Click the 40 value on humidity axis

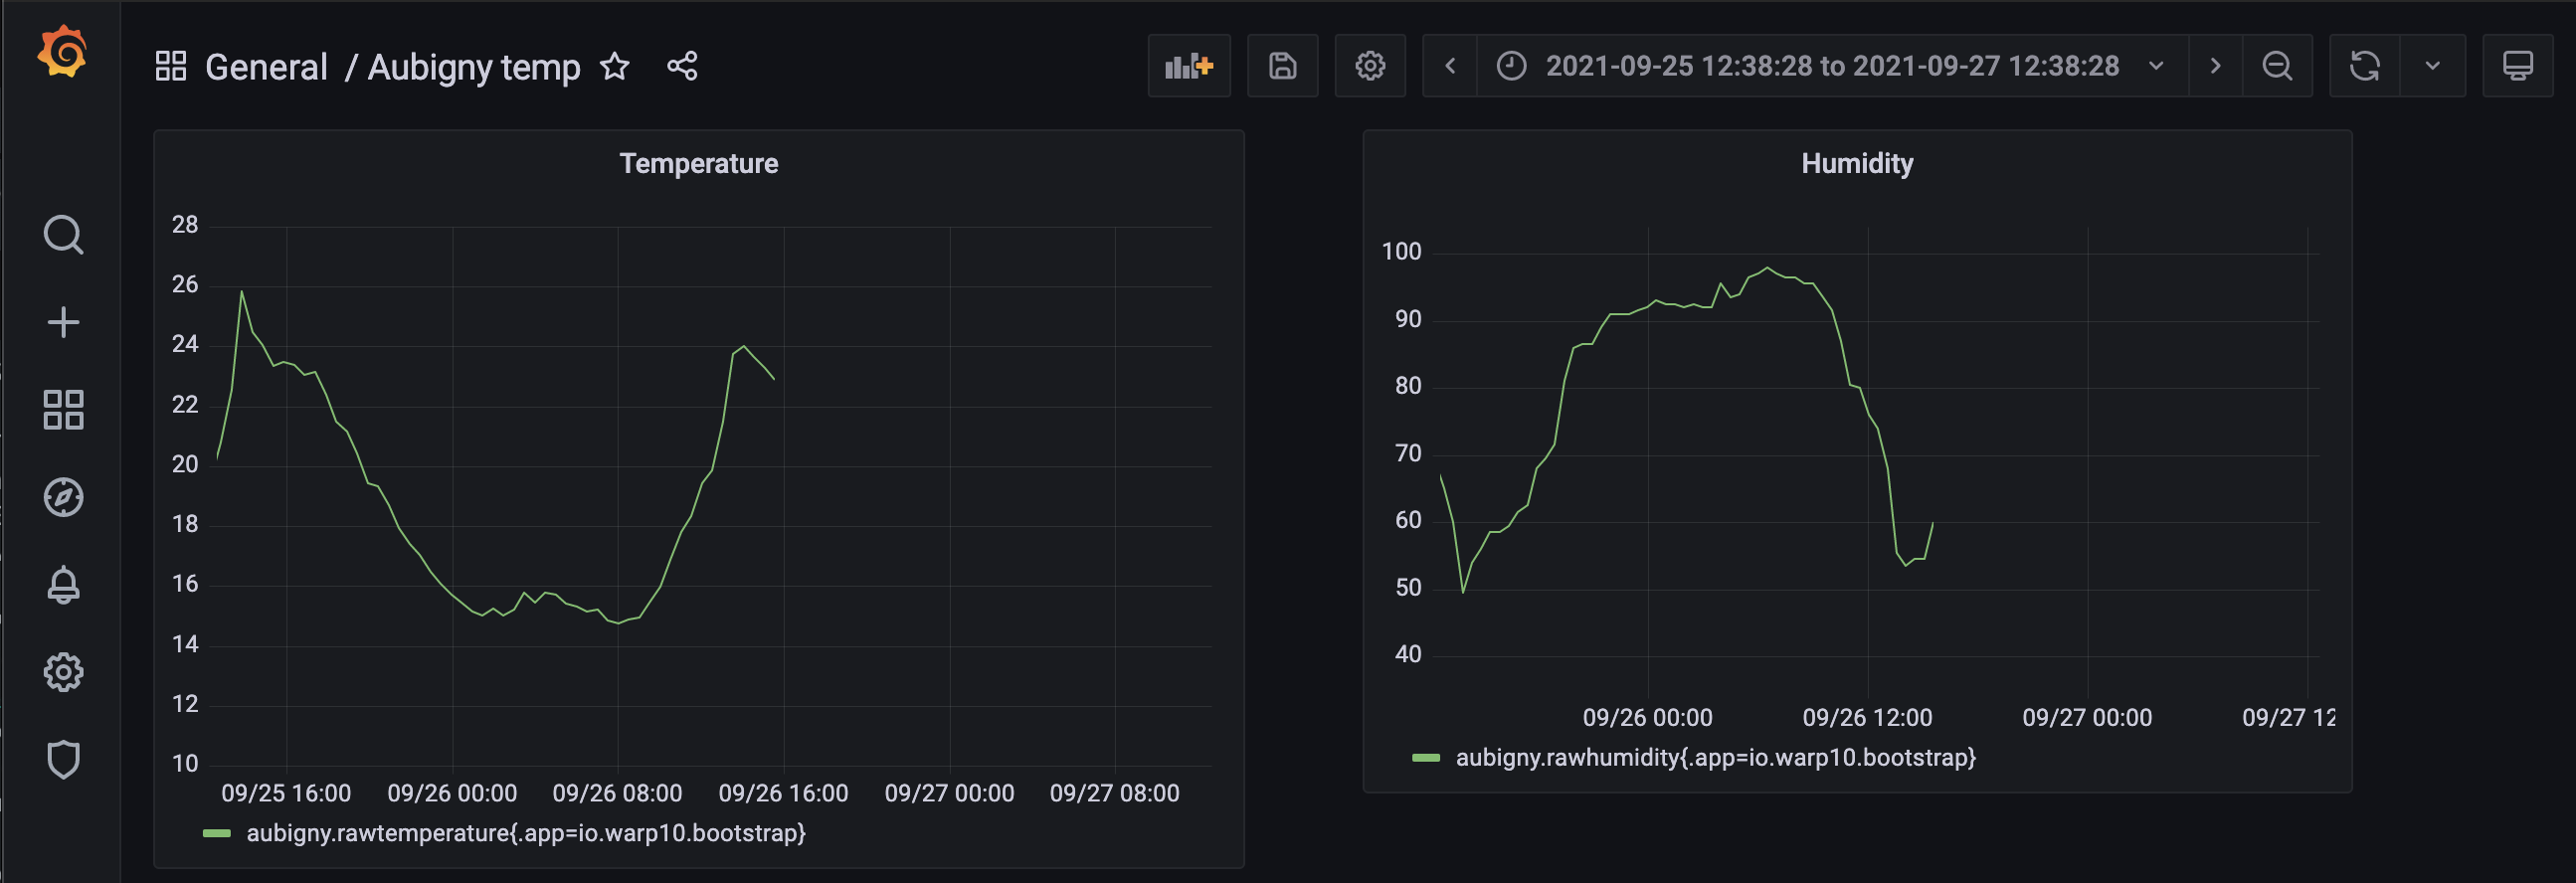[1408, 654]
